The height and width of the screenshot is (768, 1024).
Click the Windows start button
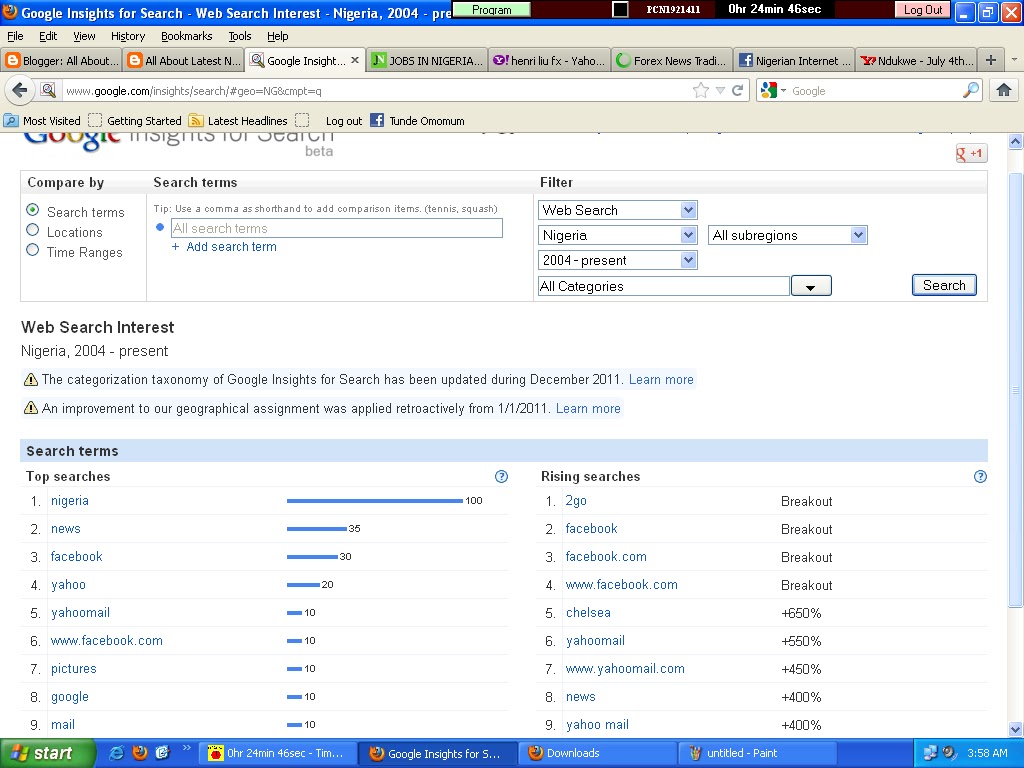point(47,753)
